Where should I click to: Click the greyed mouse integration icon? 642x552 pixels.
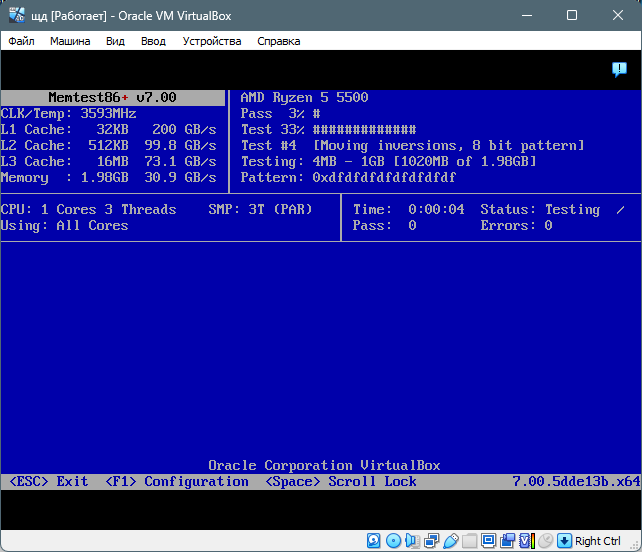[547, 541]
